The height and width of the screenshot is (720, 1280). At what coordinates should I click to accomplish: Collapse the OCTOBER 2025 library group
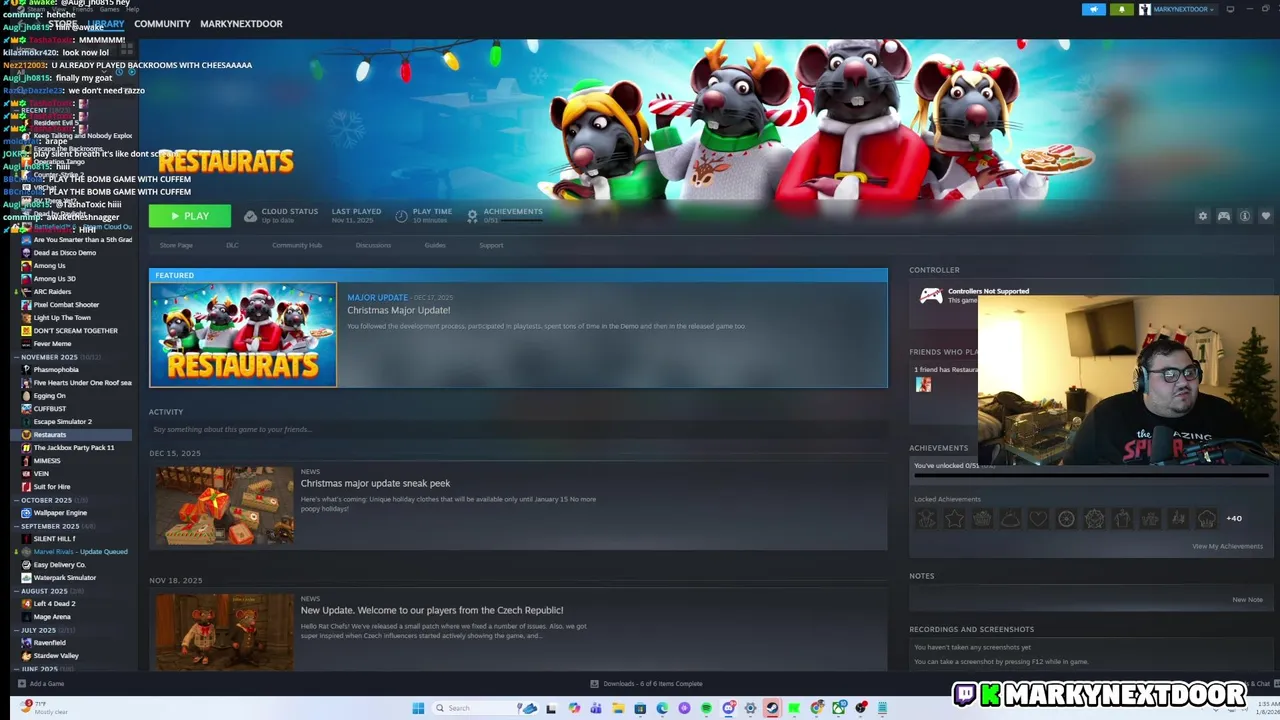[x=46, y=500]
